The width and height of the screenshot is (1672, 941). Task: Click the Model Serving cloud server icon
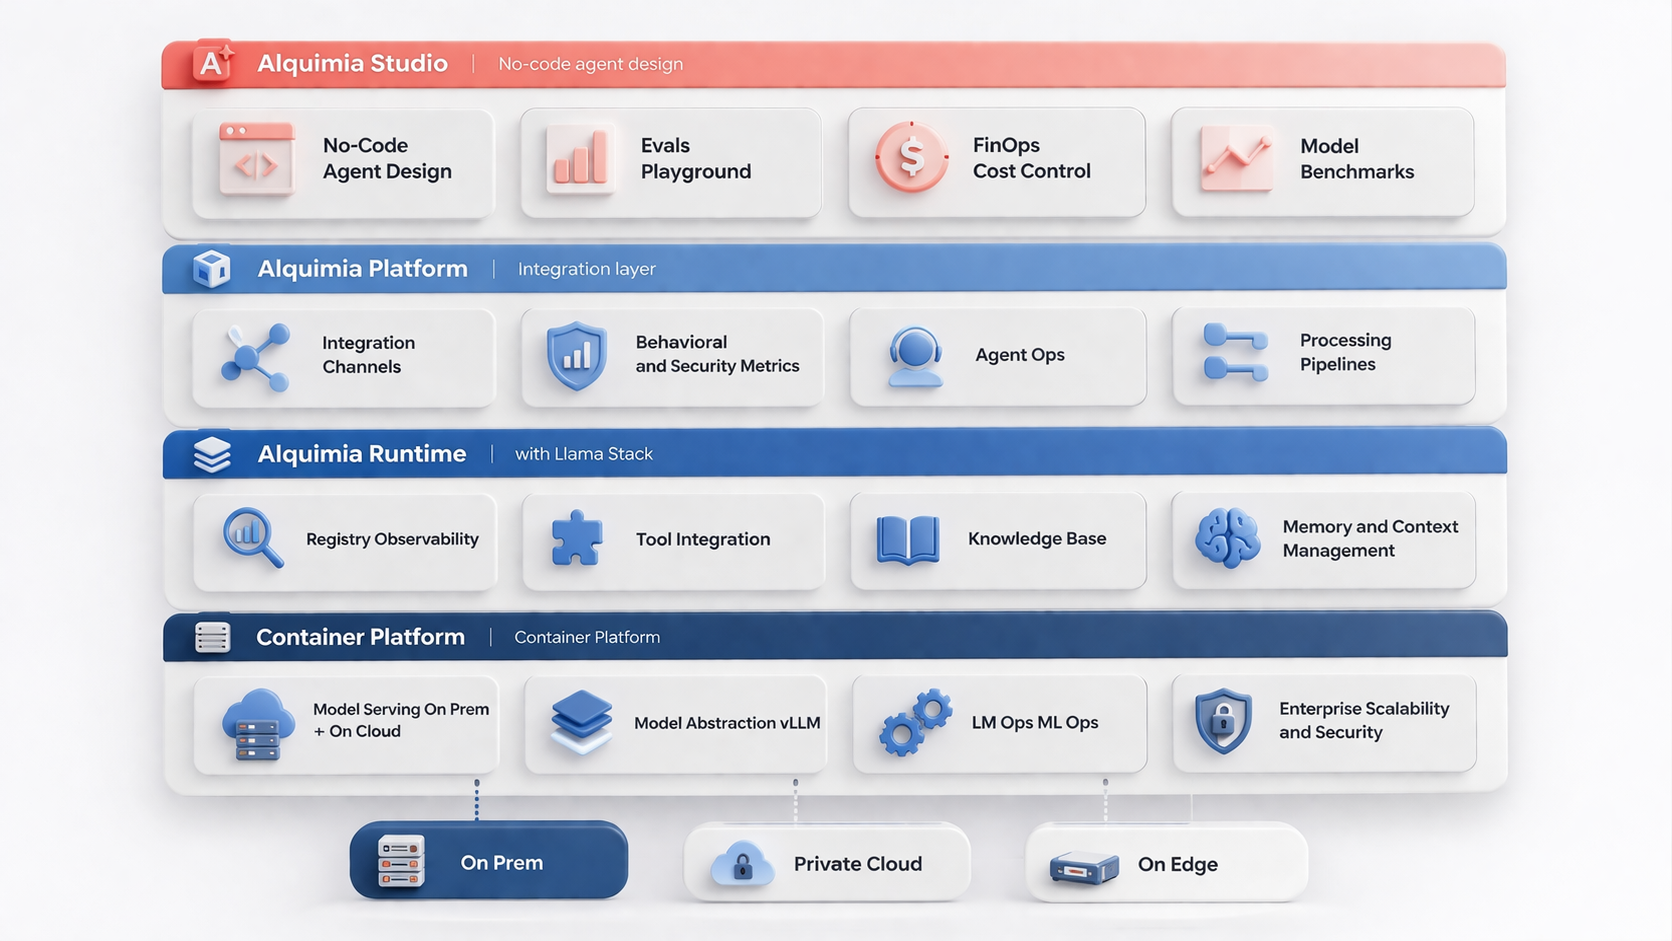point(258,725)
